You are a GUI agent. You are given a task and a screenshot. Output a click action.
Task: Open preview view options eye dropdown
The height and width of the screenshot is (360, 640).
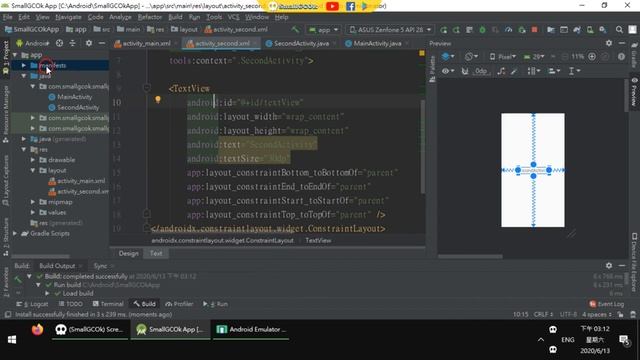[447, 71]
